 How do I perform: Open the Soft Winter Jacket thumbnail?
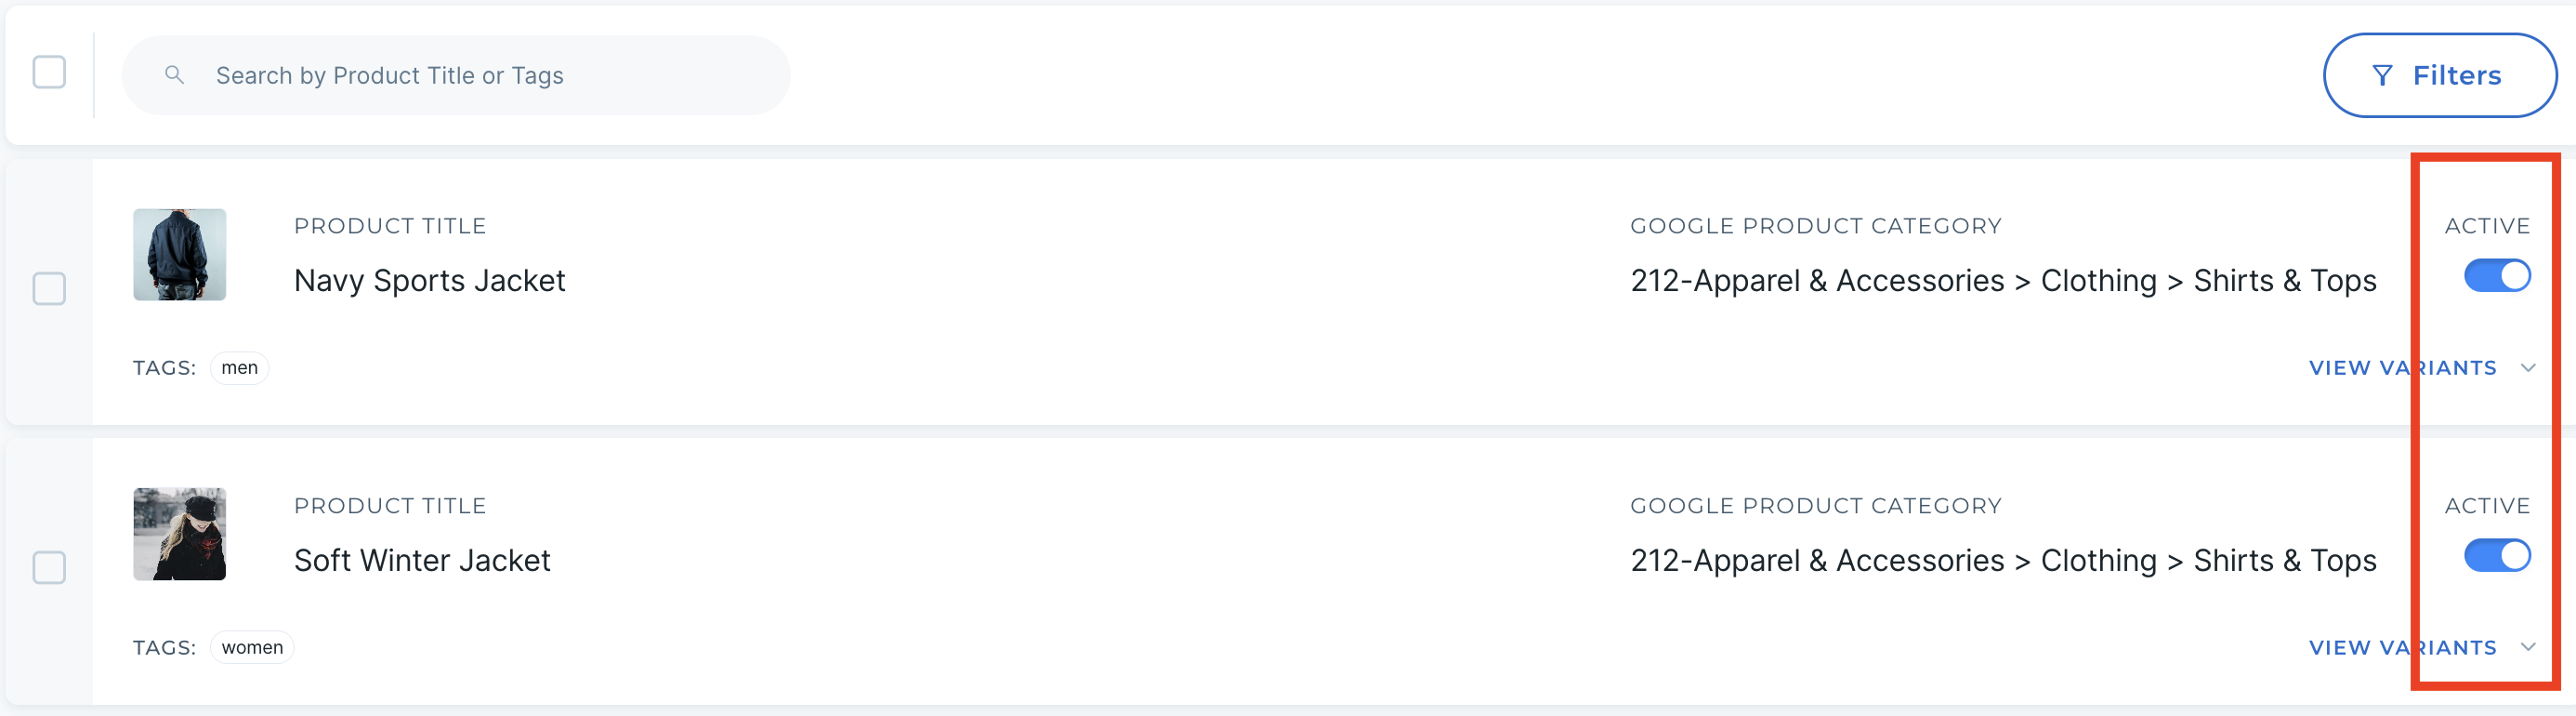pos(180,534)
